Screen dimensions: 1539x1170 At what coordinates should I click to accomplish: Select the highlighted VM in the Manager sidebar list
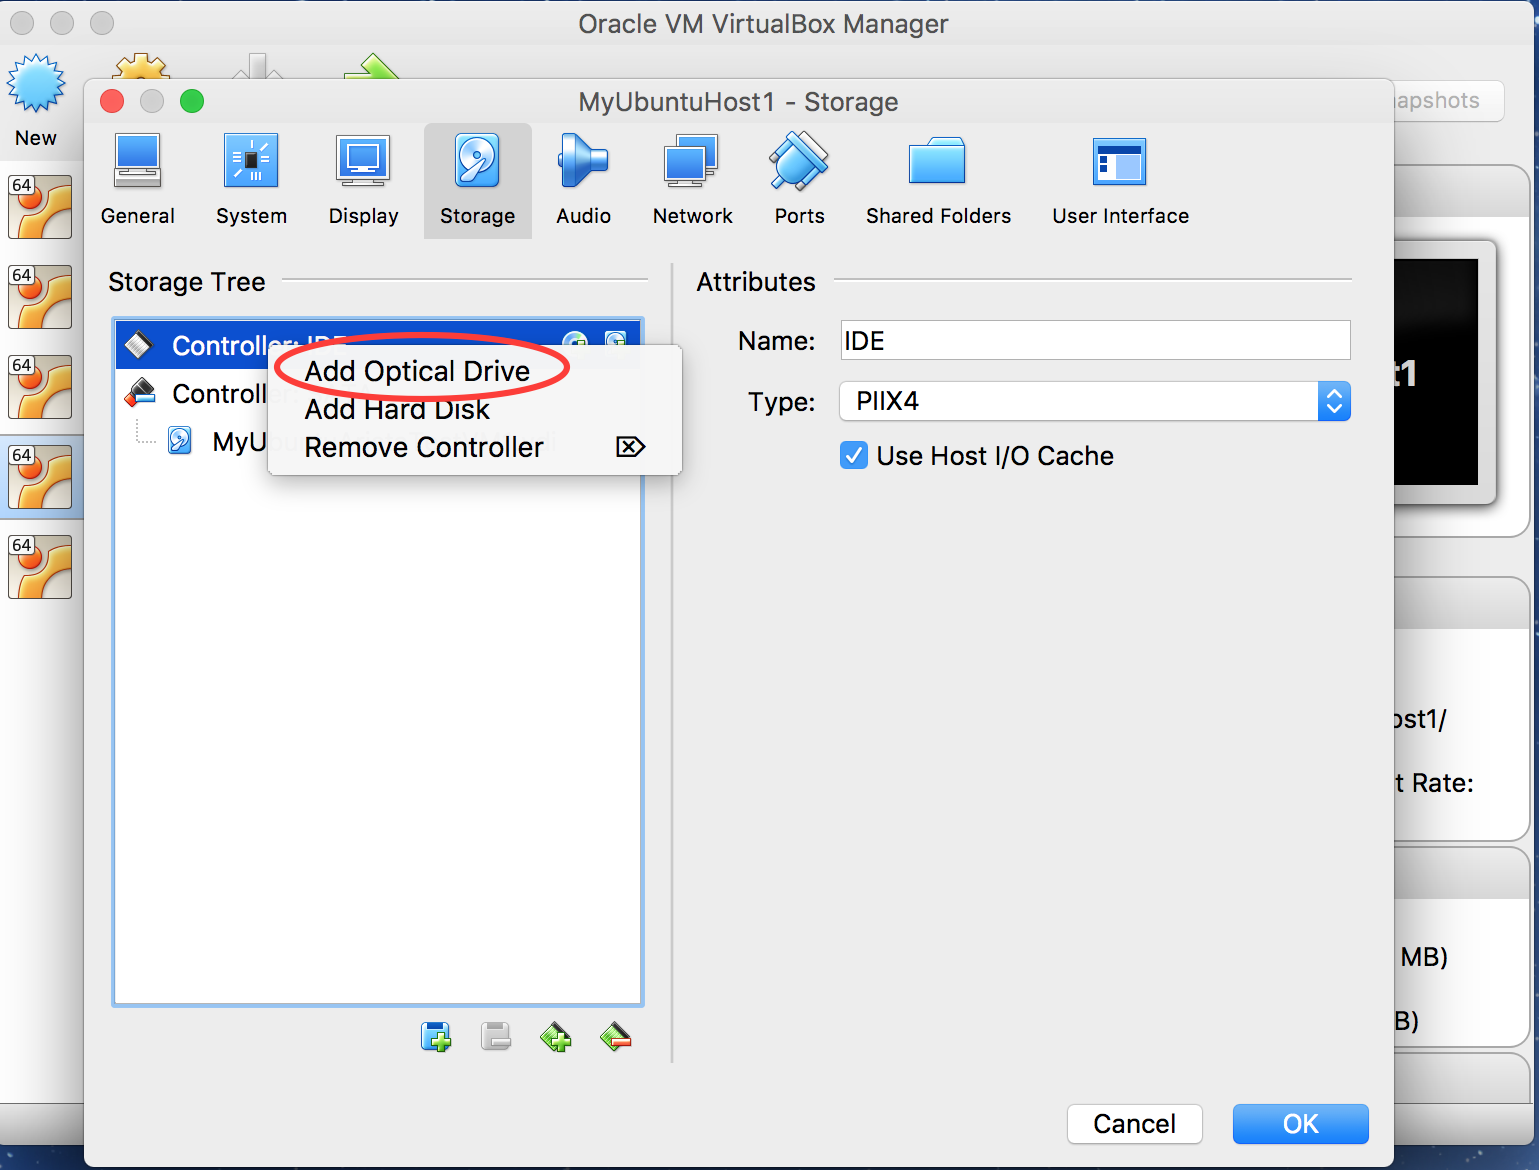(x=41, y=477)
